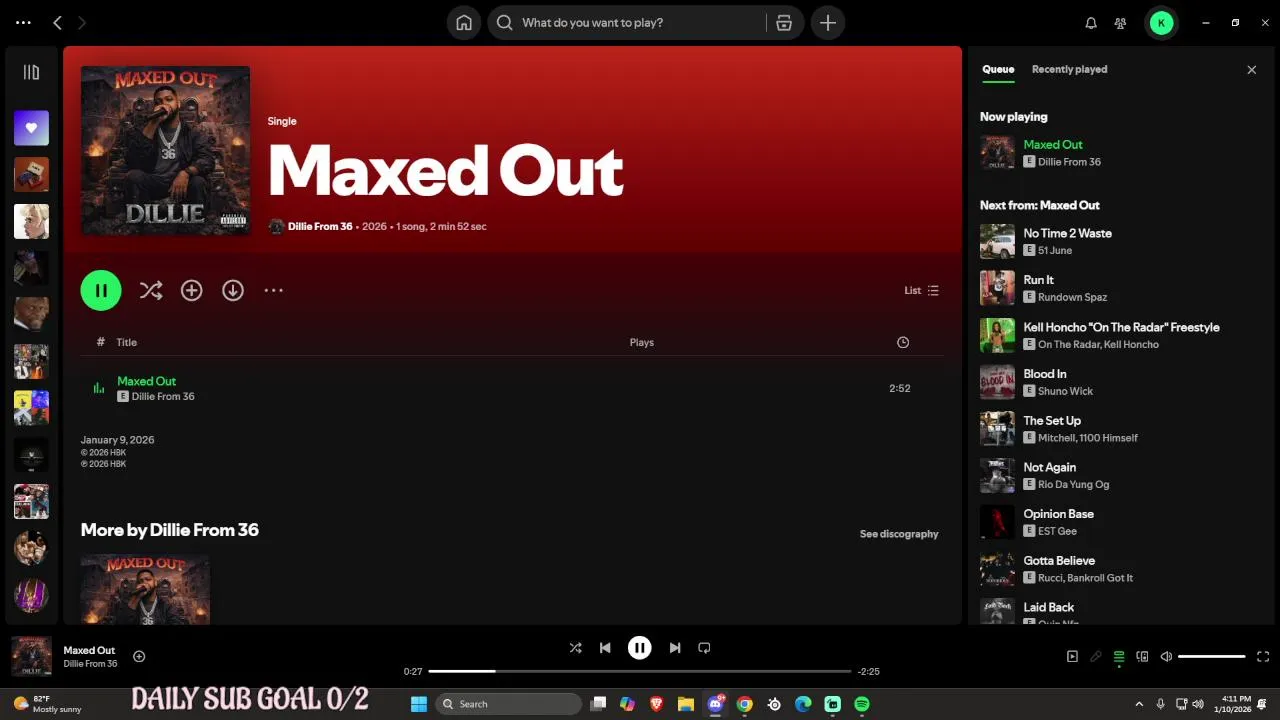This screenshot has height=720, width=1280.
Task: Click the plus Create button in top bar
Action: pos(828,23)
